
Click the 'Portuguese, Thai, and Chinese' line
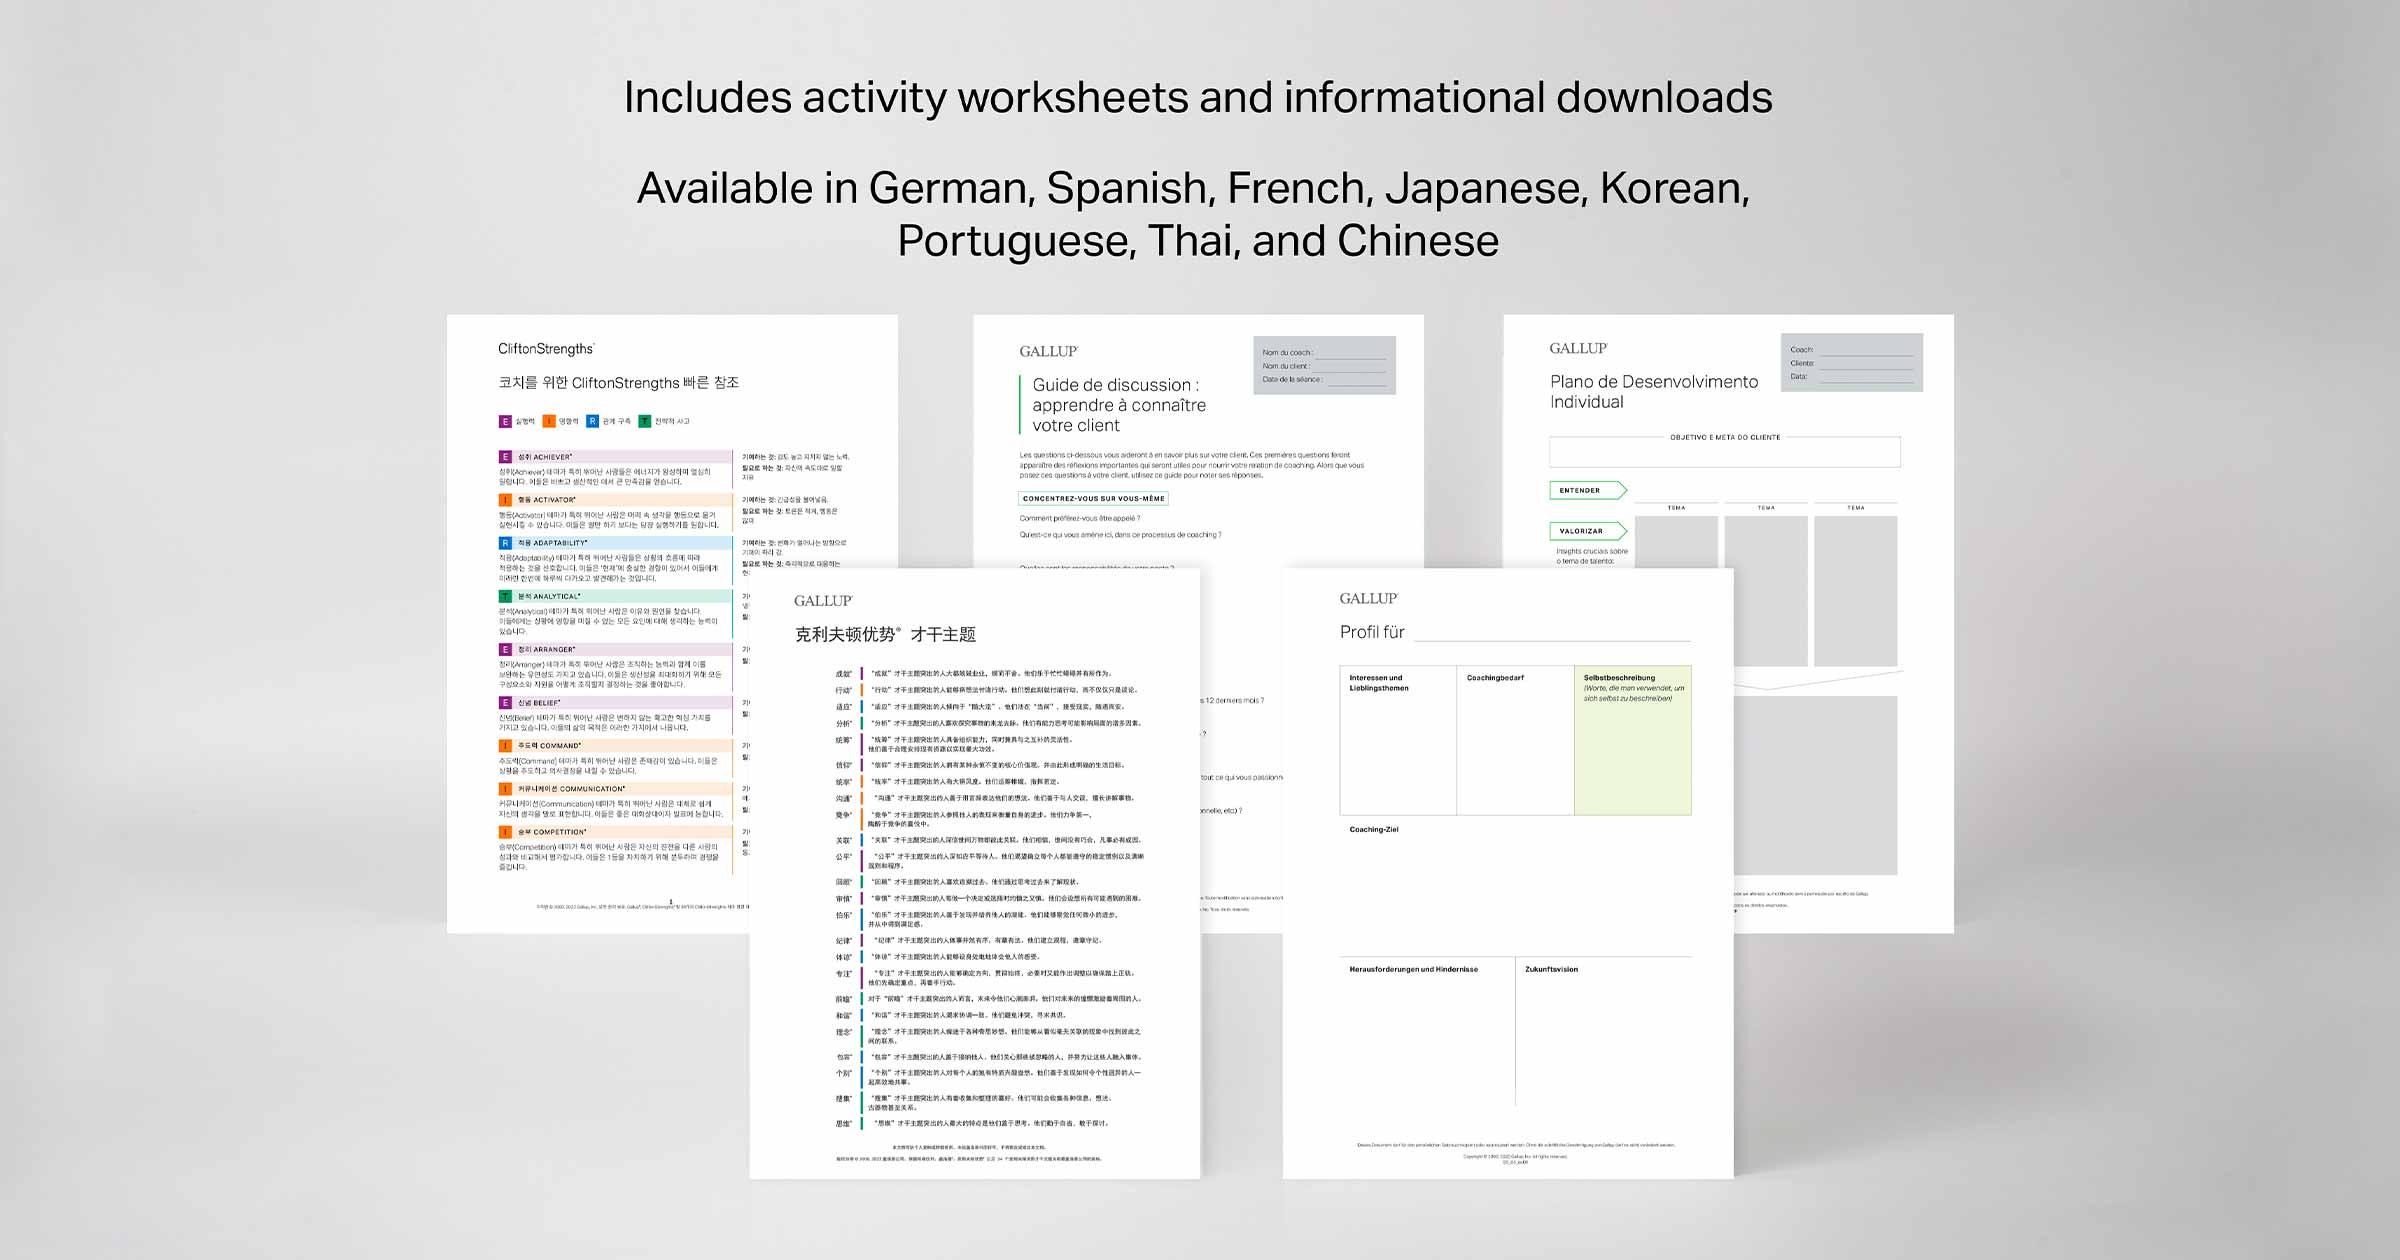pos(1198,241)
